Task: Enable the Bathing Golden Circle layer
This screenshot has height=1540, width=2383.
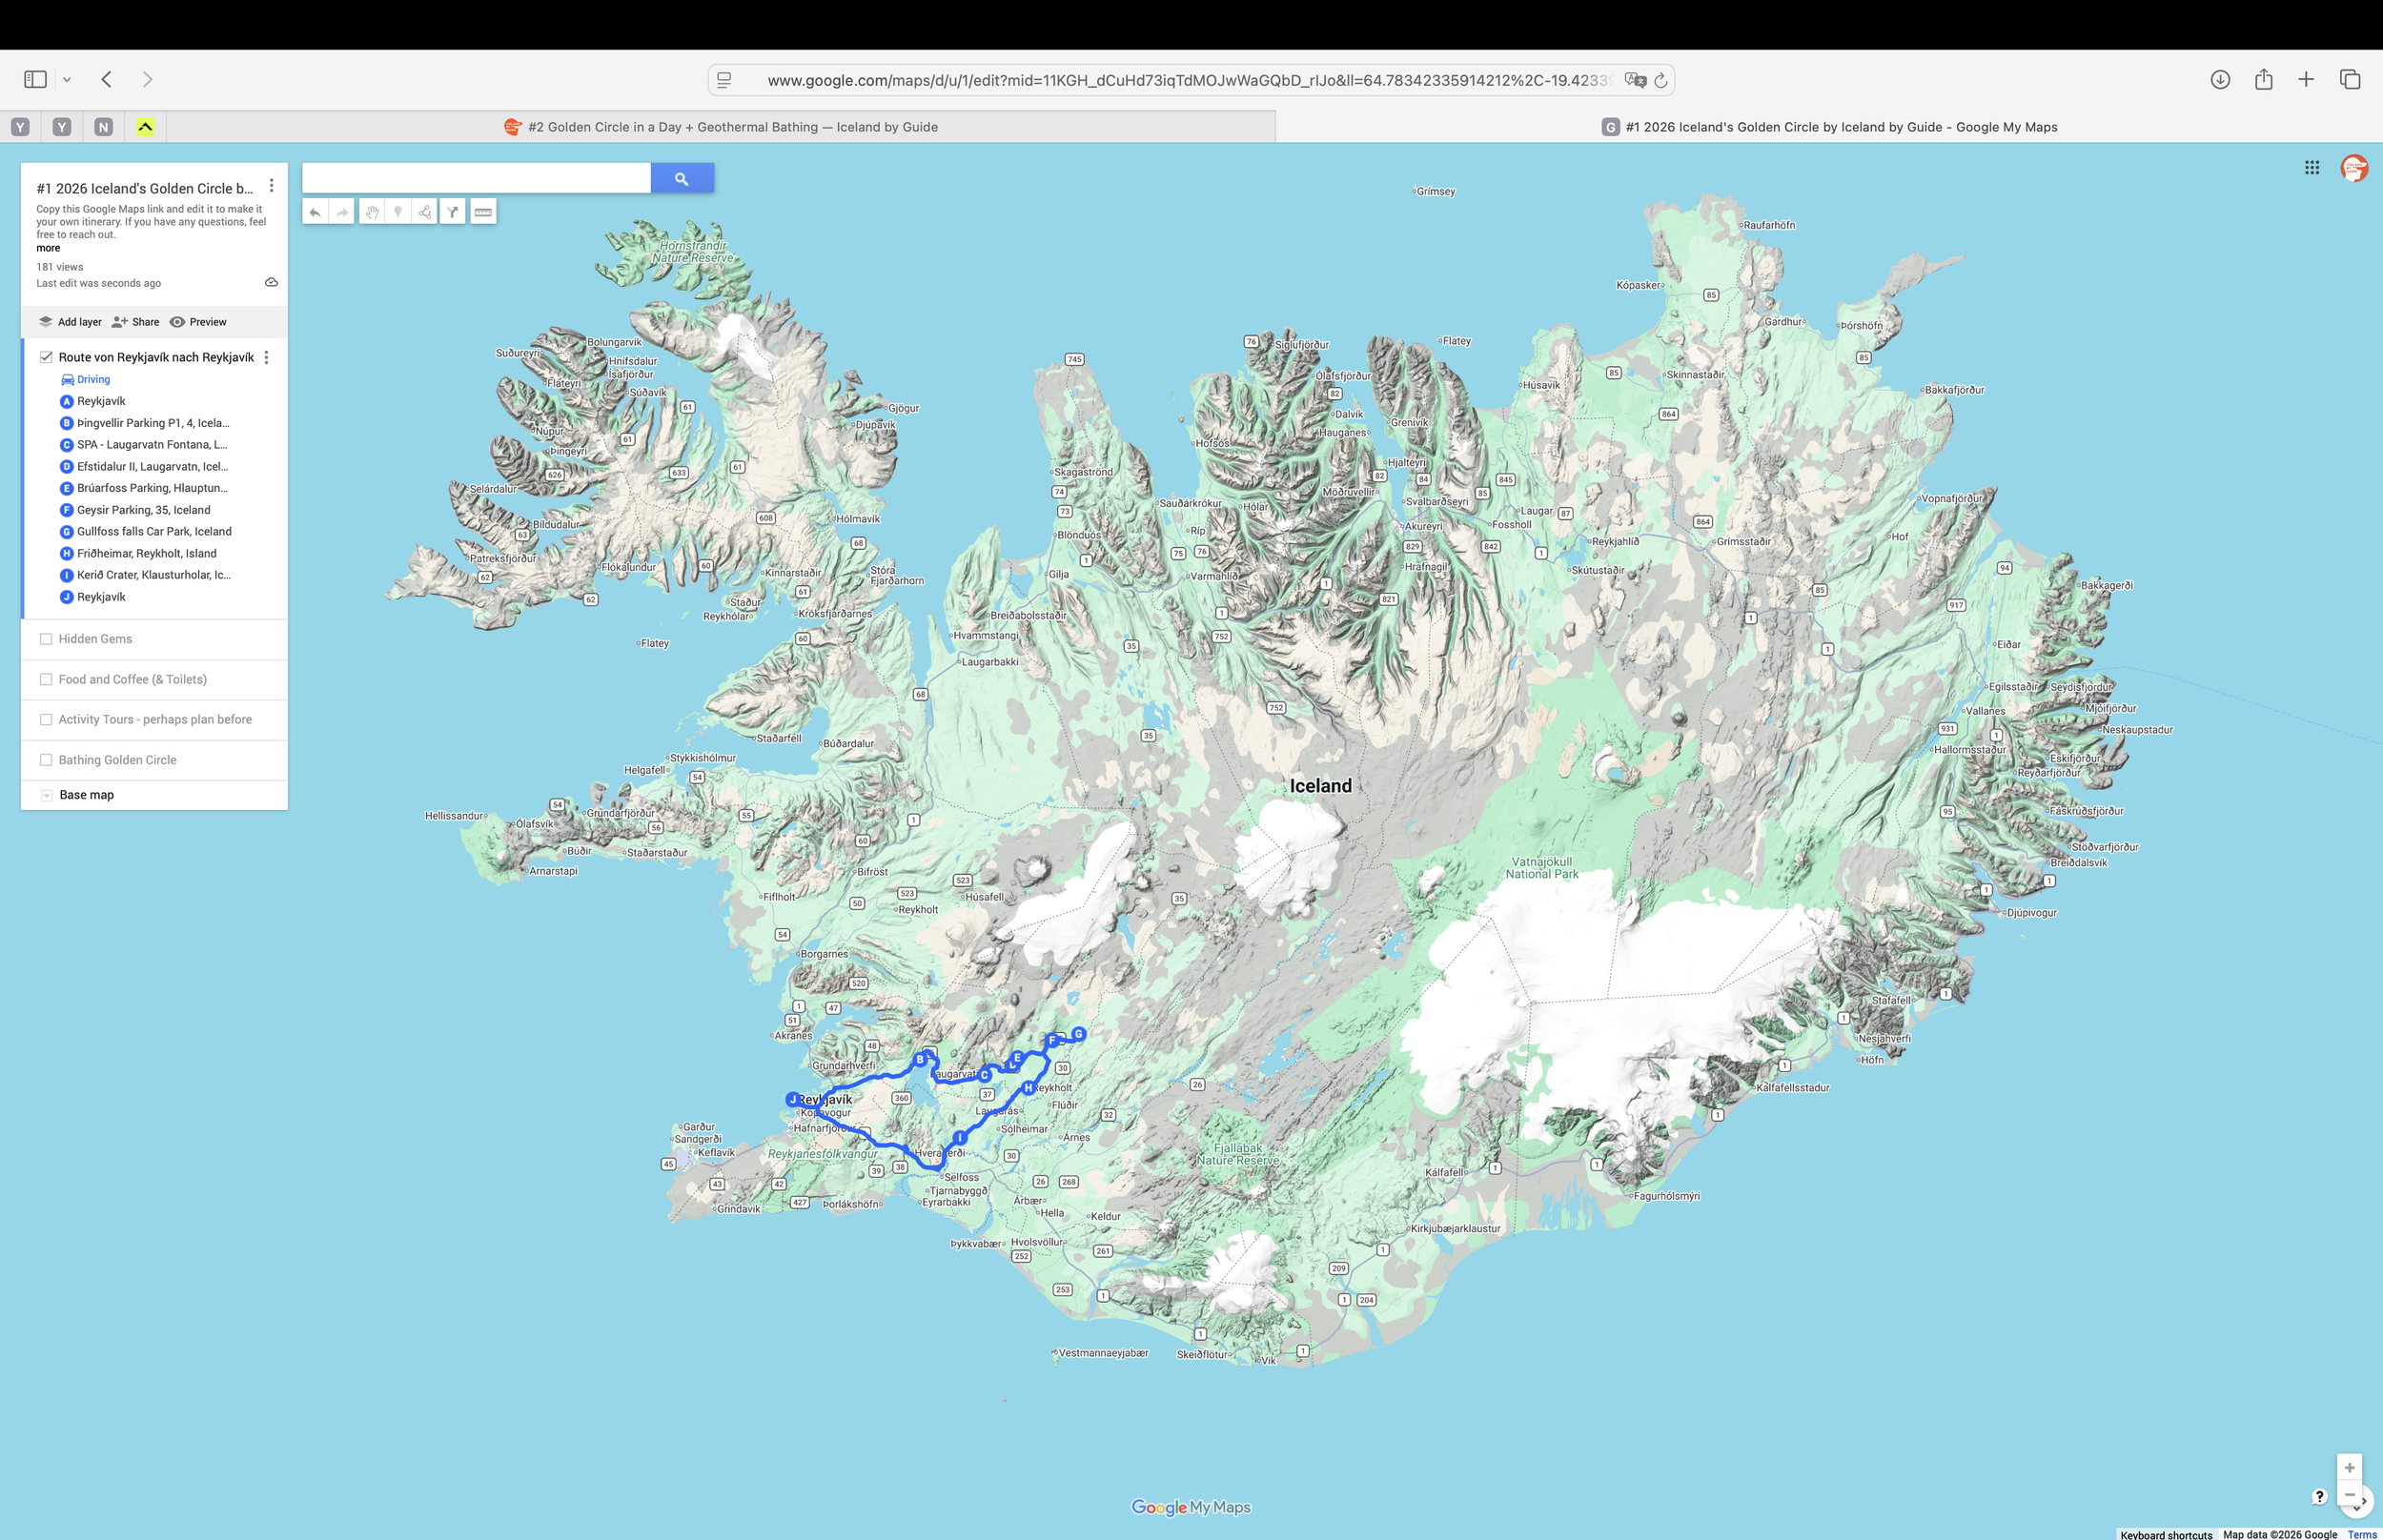Action: (x=46, y=760)
